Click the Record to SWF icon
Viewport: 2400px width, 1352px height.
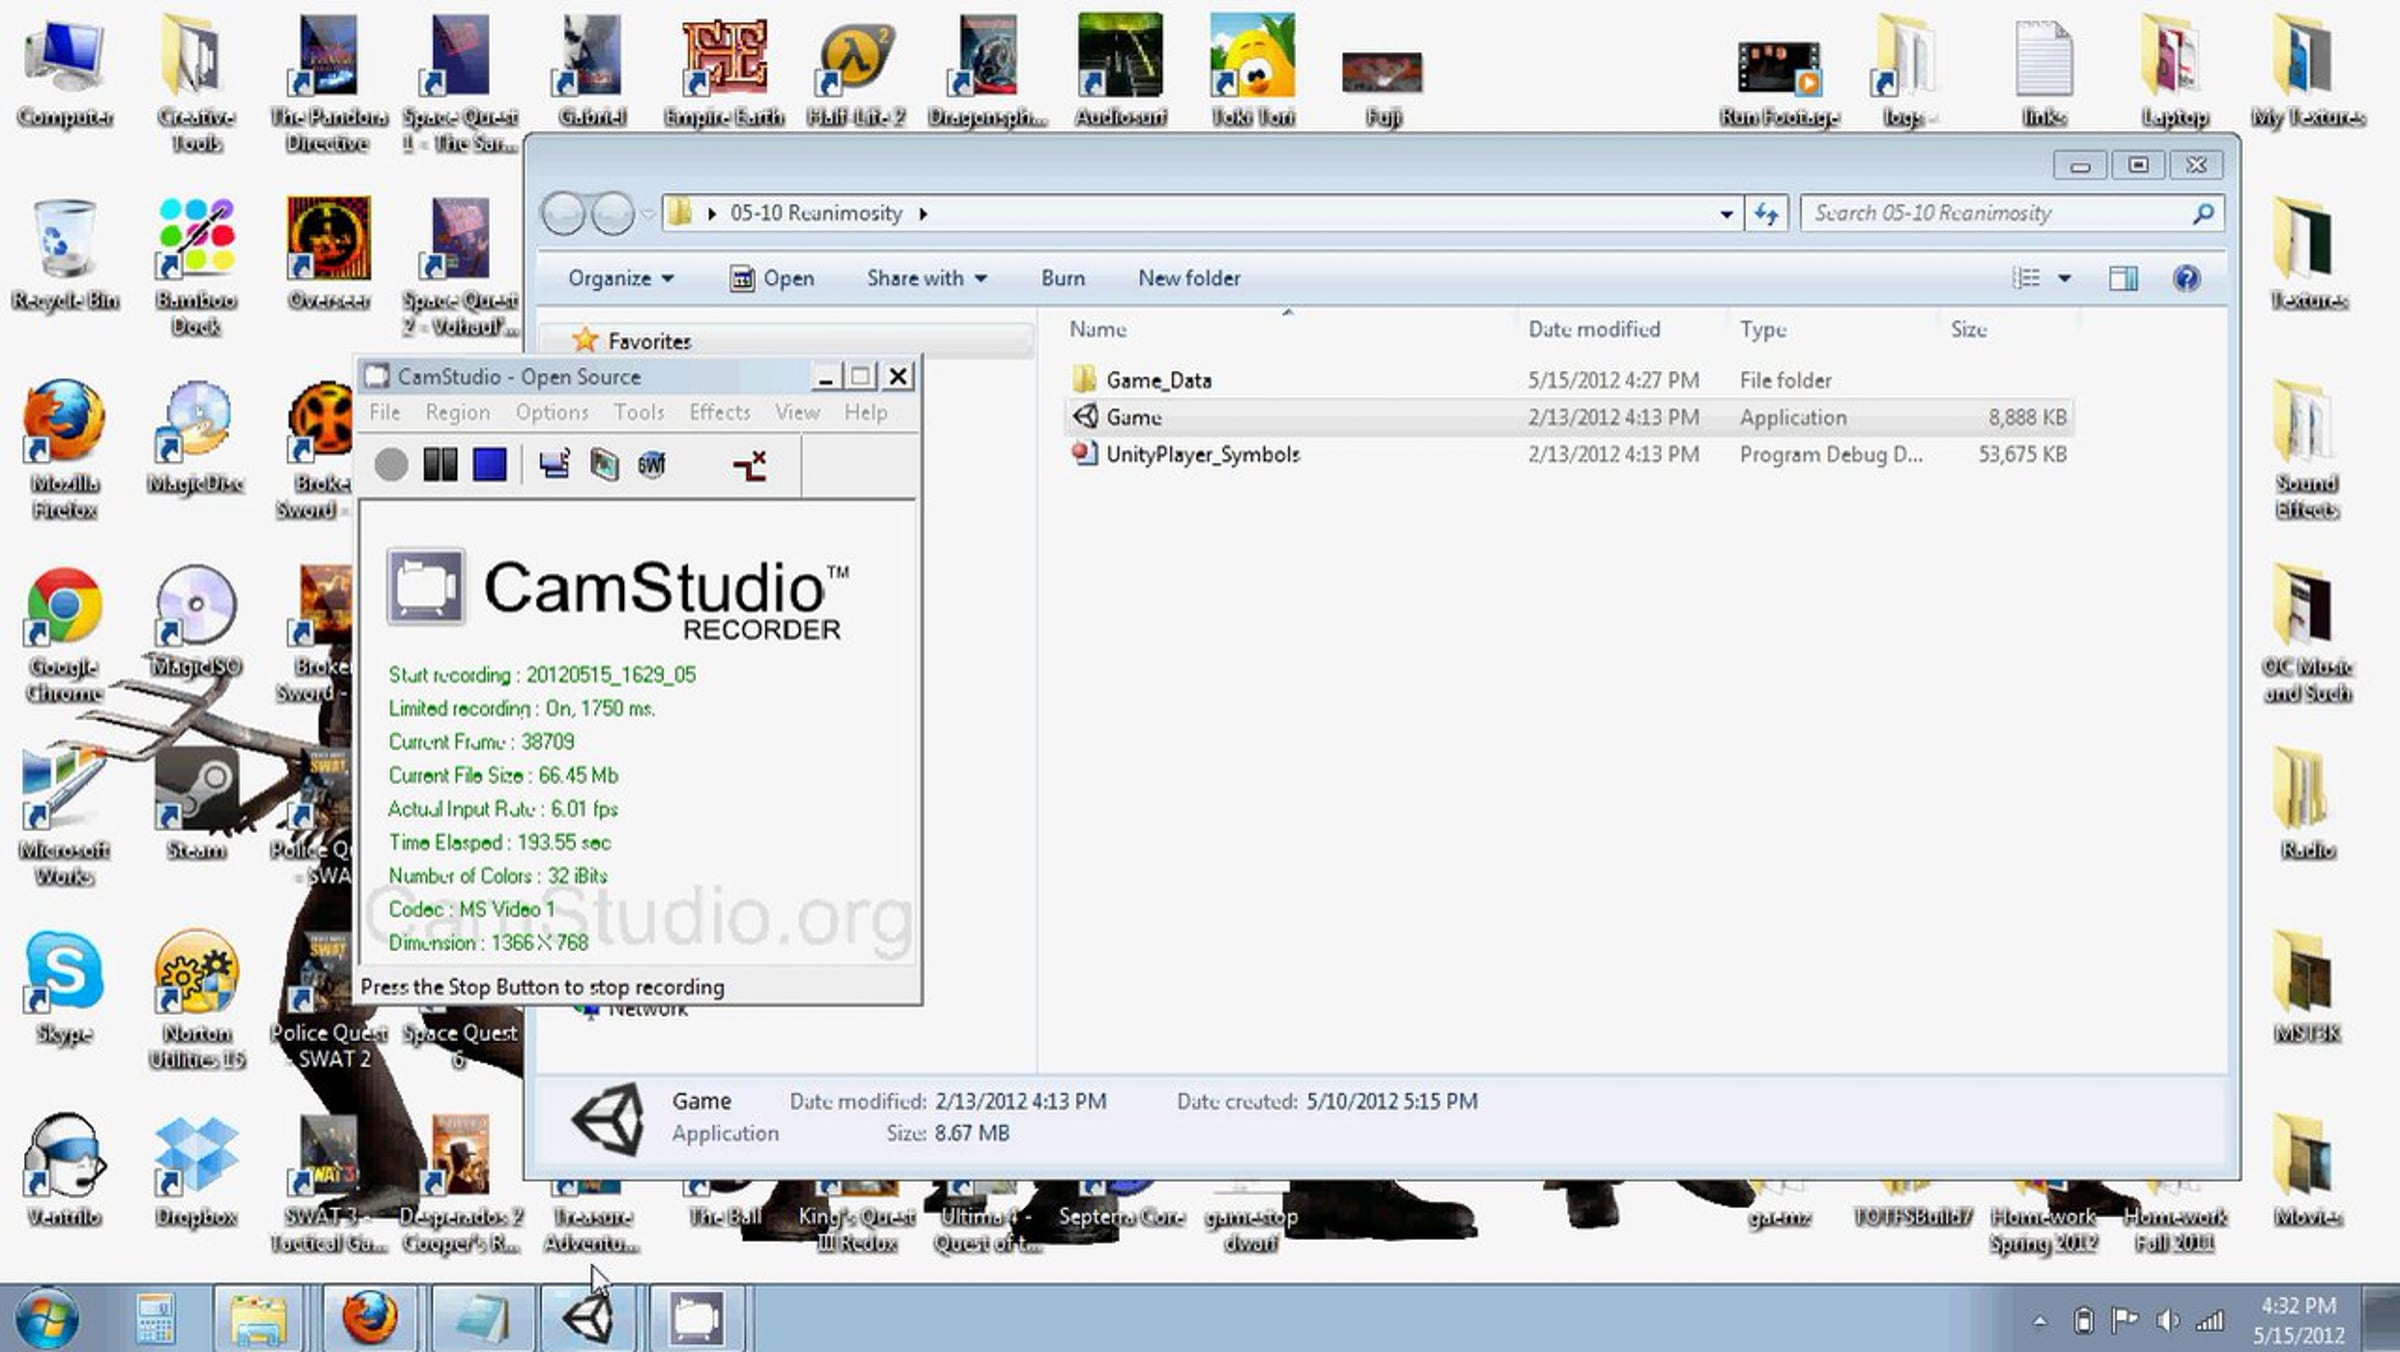point(652,465)
